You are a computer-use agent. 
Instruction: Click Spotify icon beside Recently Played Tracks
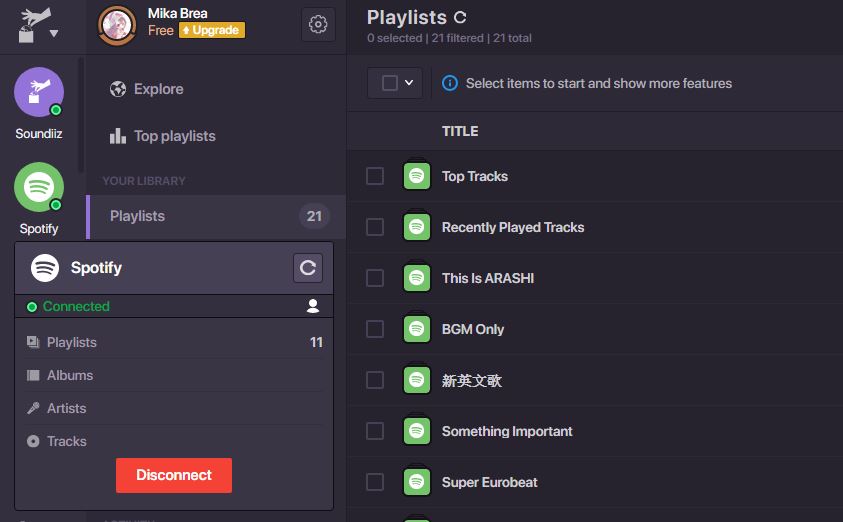coord(417,226)
